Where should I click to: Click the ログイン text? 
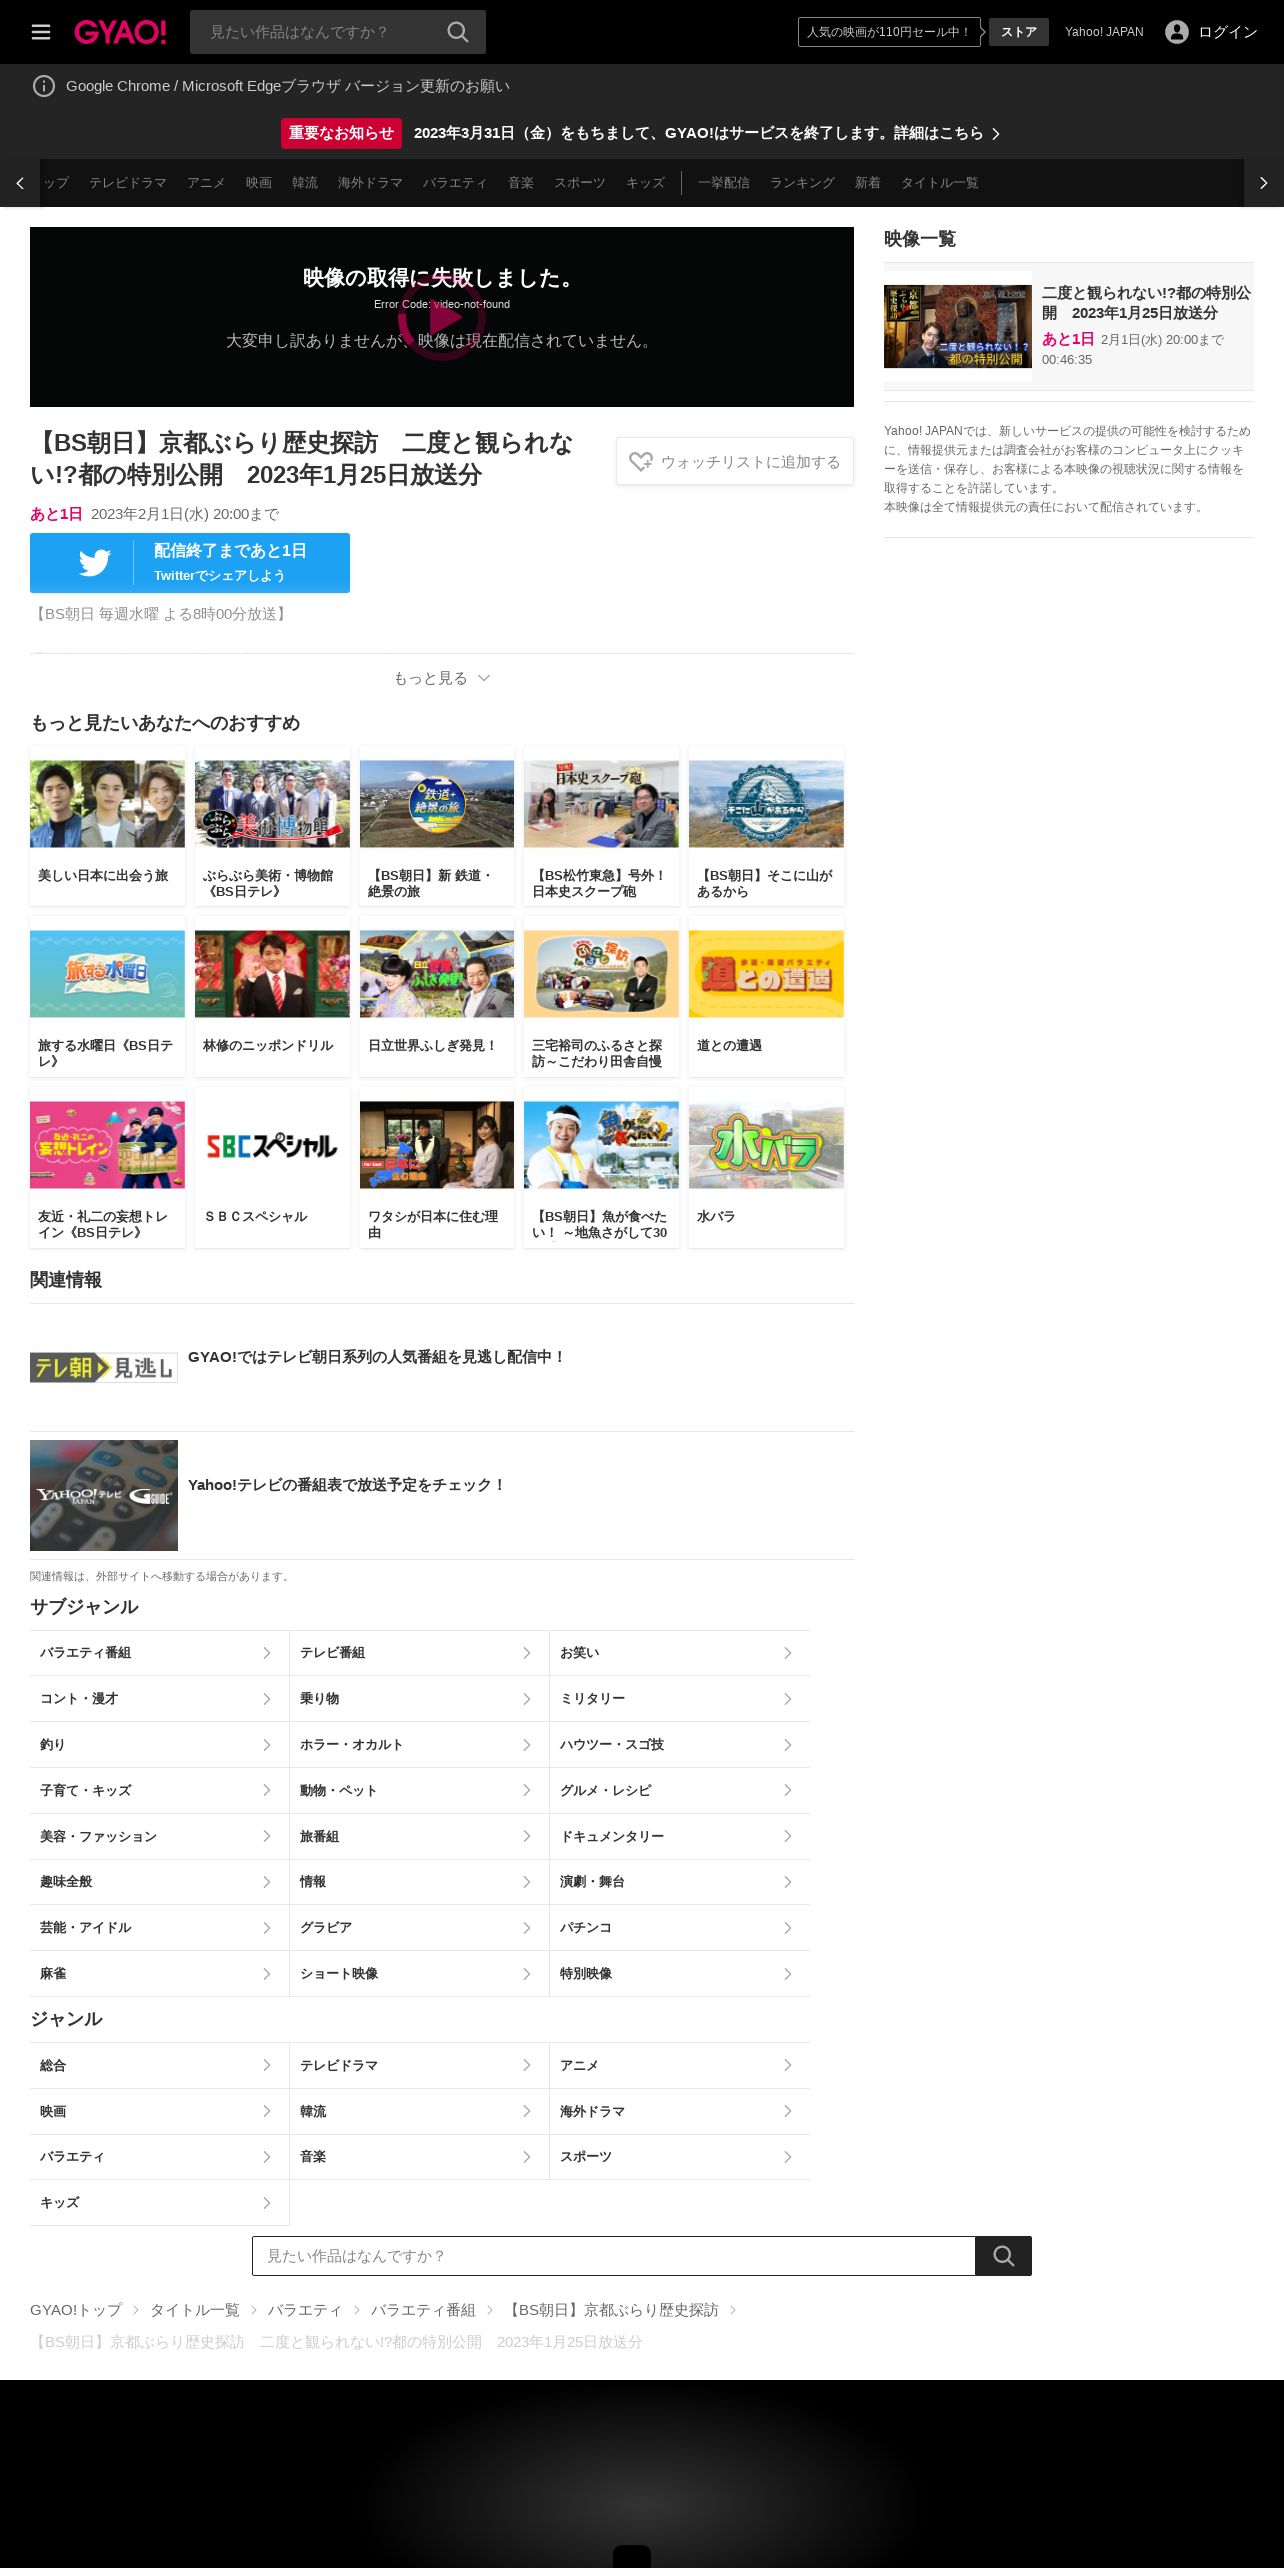click(x=1227, y=32)
